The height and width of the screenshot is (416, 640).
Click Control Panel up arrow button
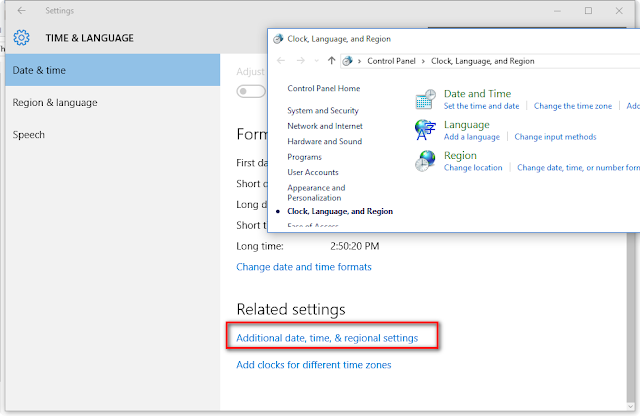click(331, 61)
